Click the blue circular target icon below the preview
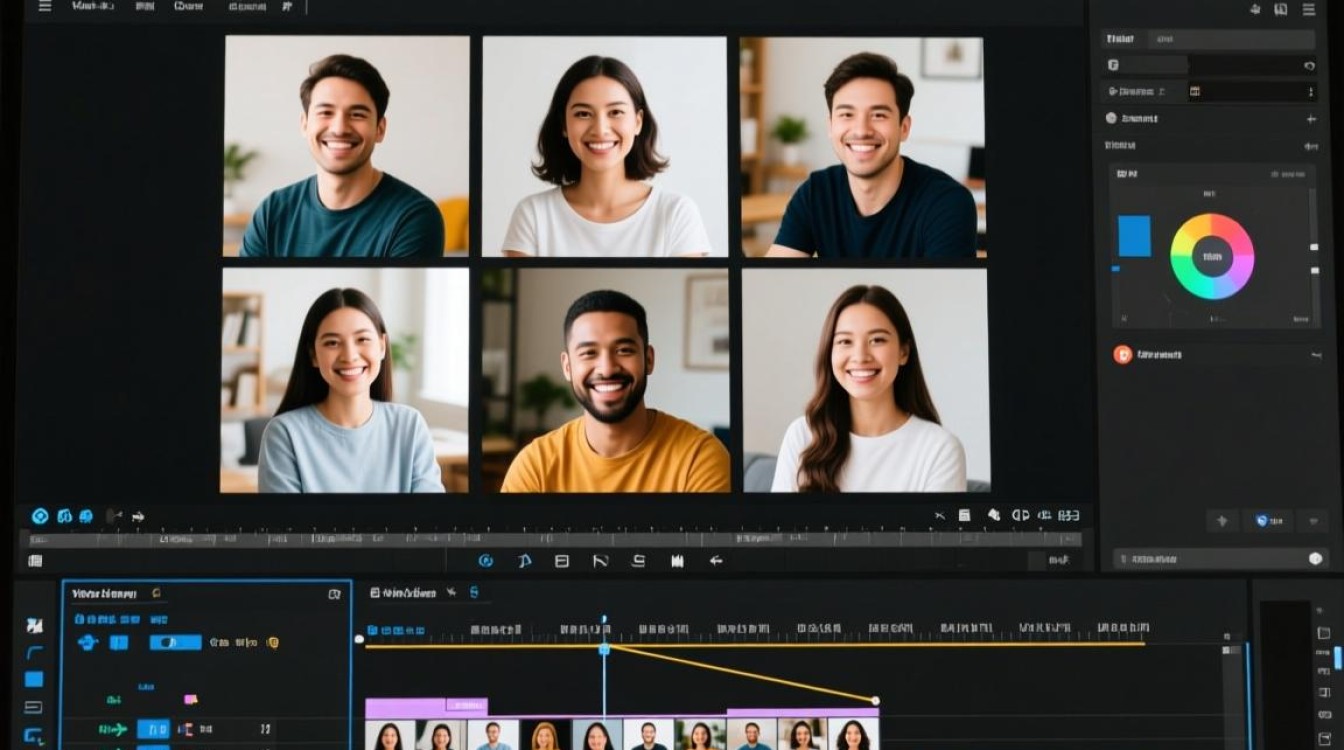The image size is (1344, 750). pyautogui.click(x=40, y=516)
